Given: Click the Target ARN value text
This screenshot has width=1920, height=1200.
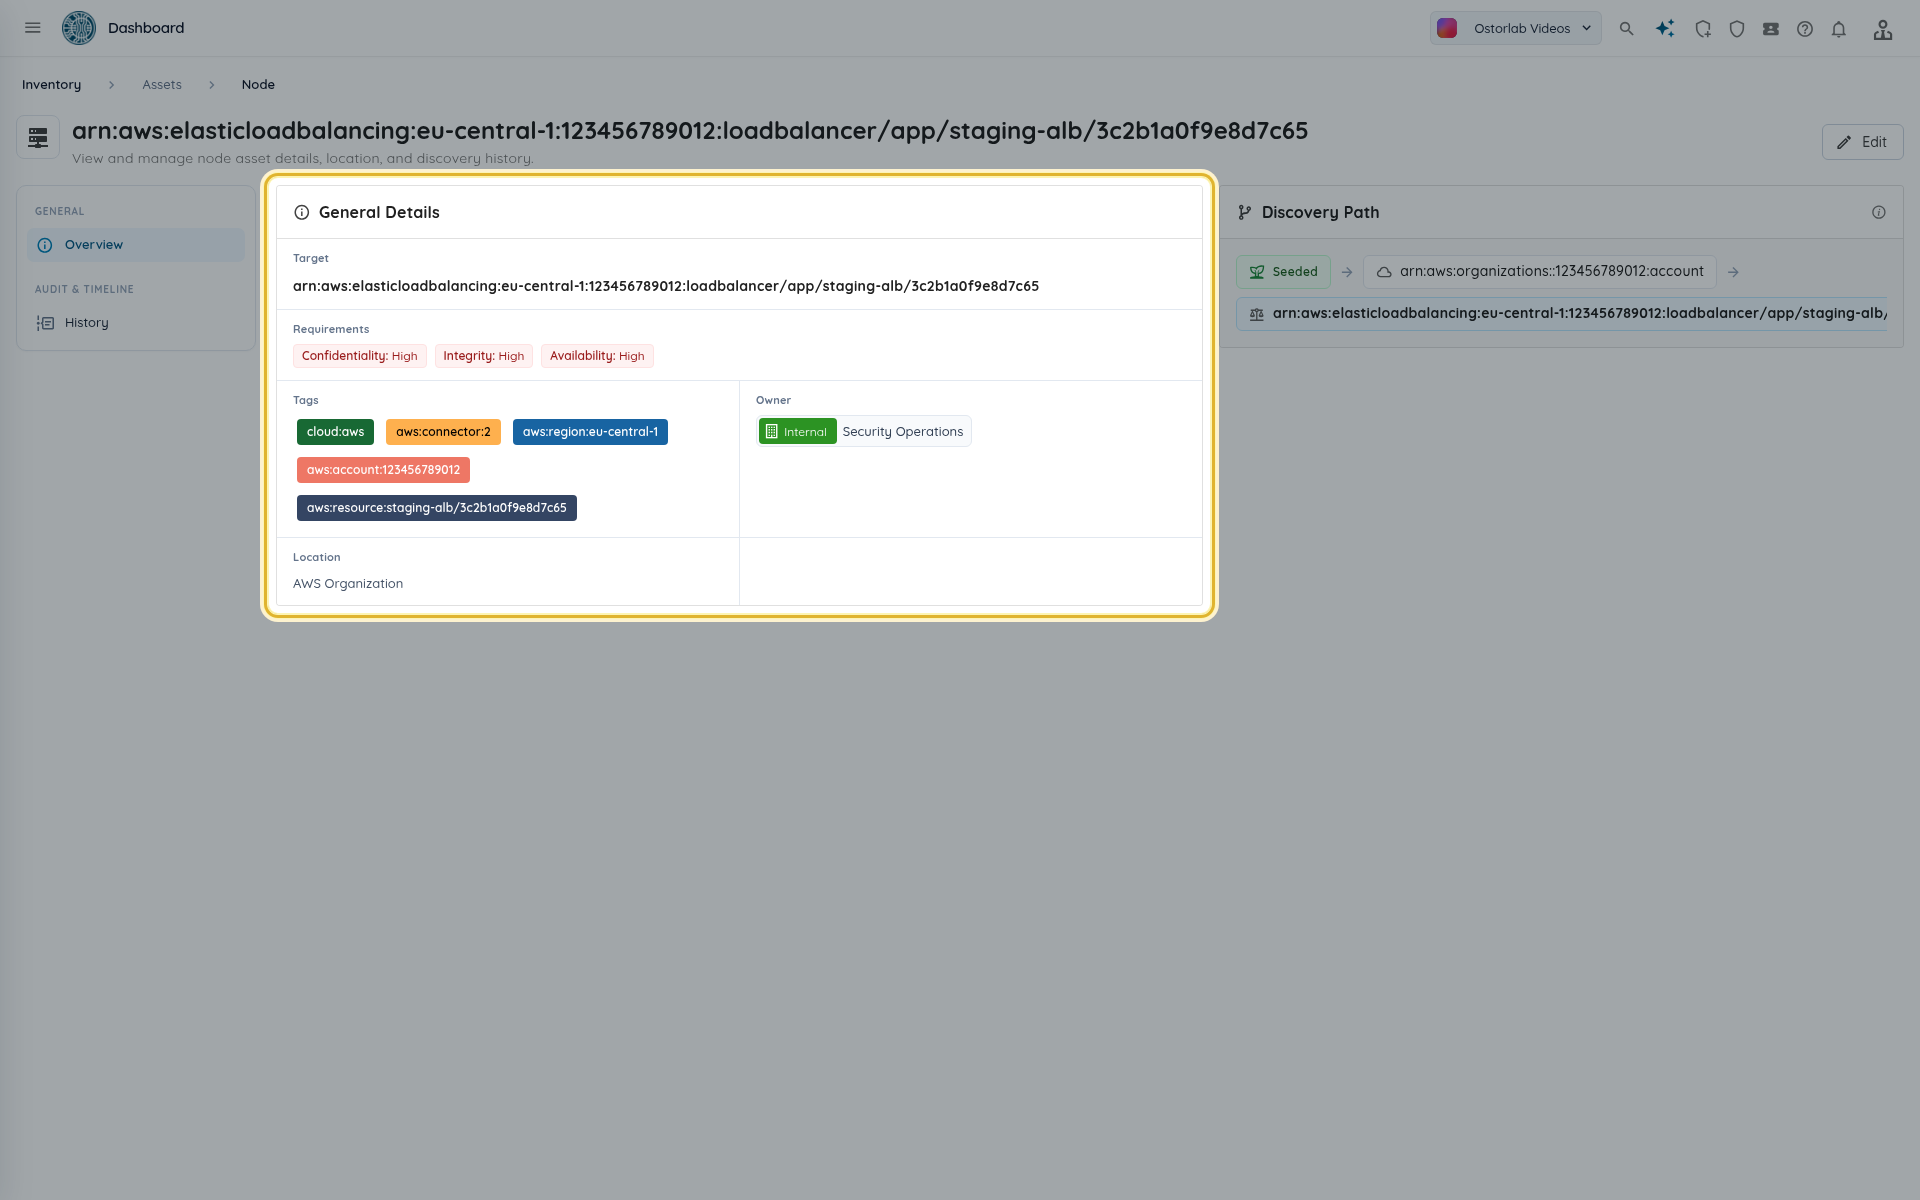Looking at the screenshot, I should point(666,286).
